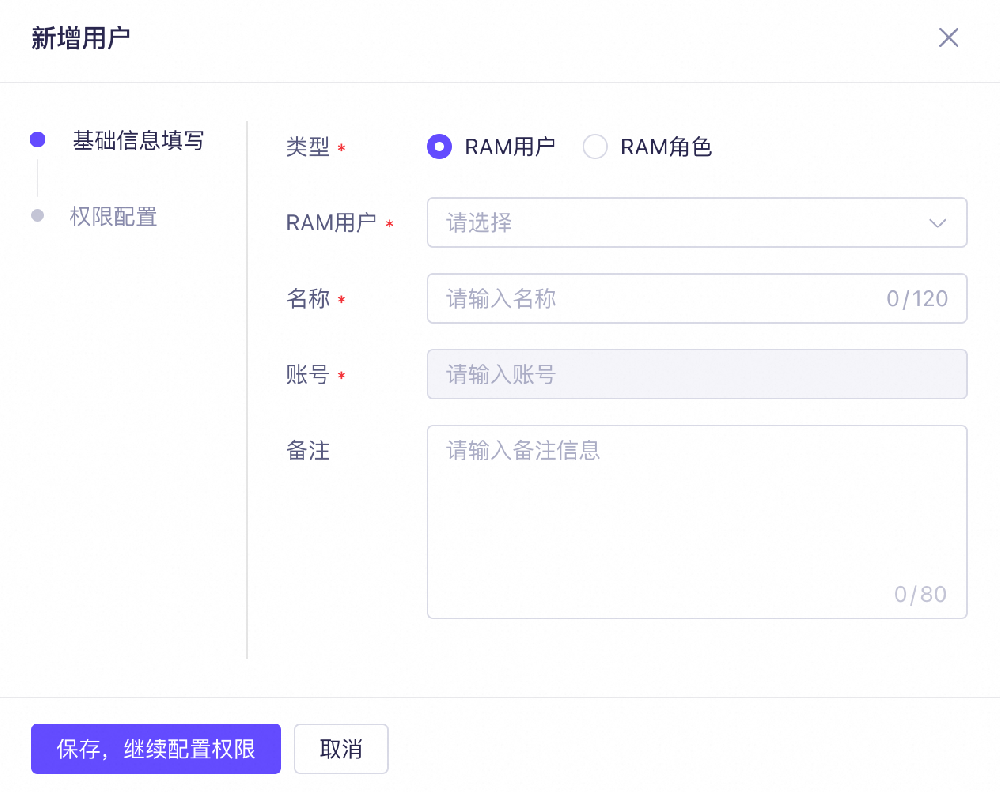Click the 新增用户 dialog title
Screen dimensions: 1000x792
coord(81,38)
